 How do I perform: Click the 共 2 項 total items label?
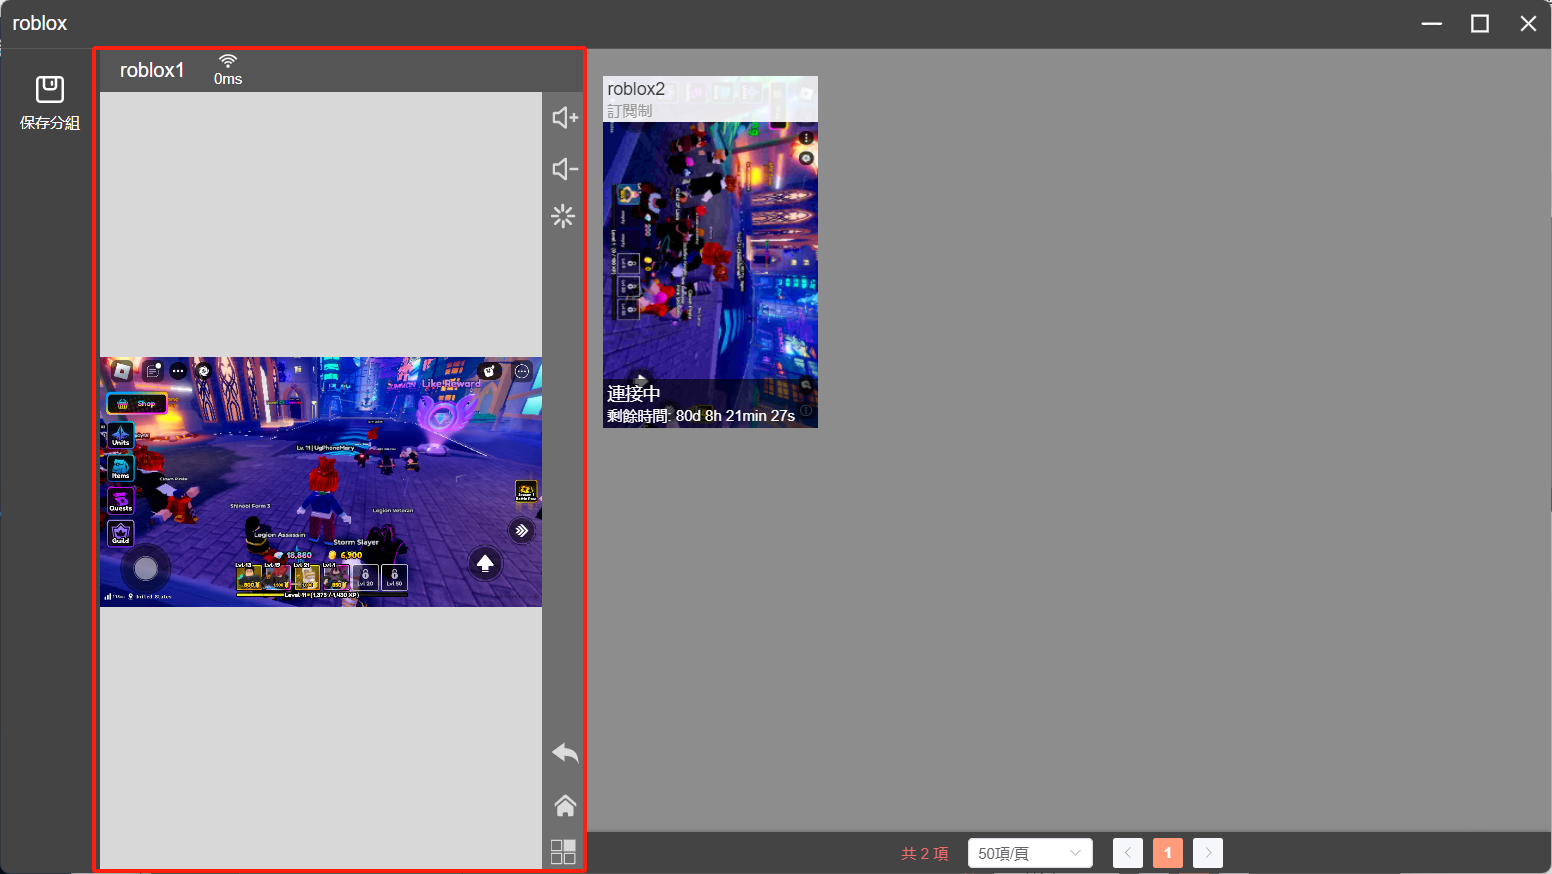point(925,853)
